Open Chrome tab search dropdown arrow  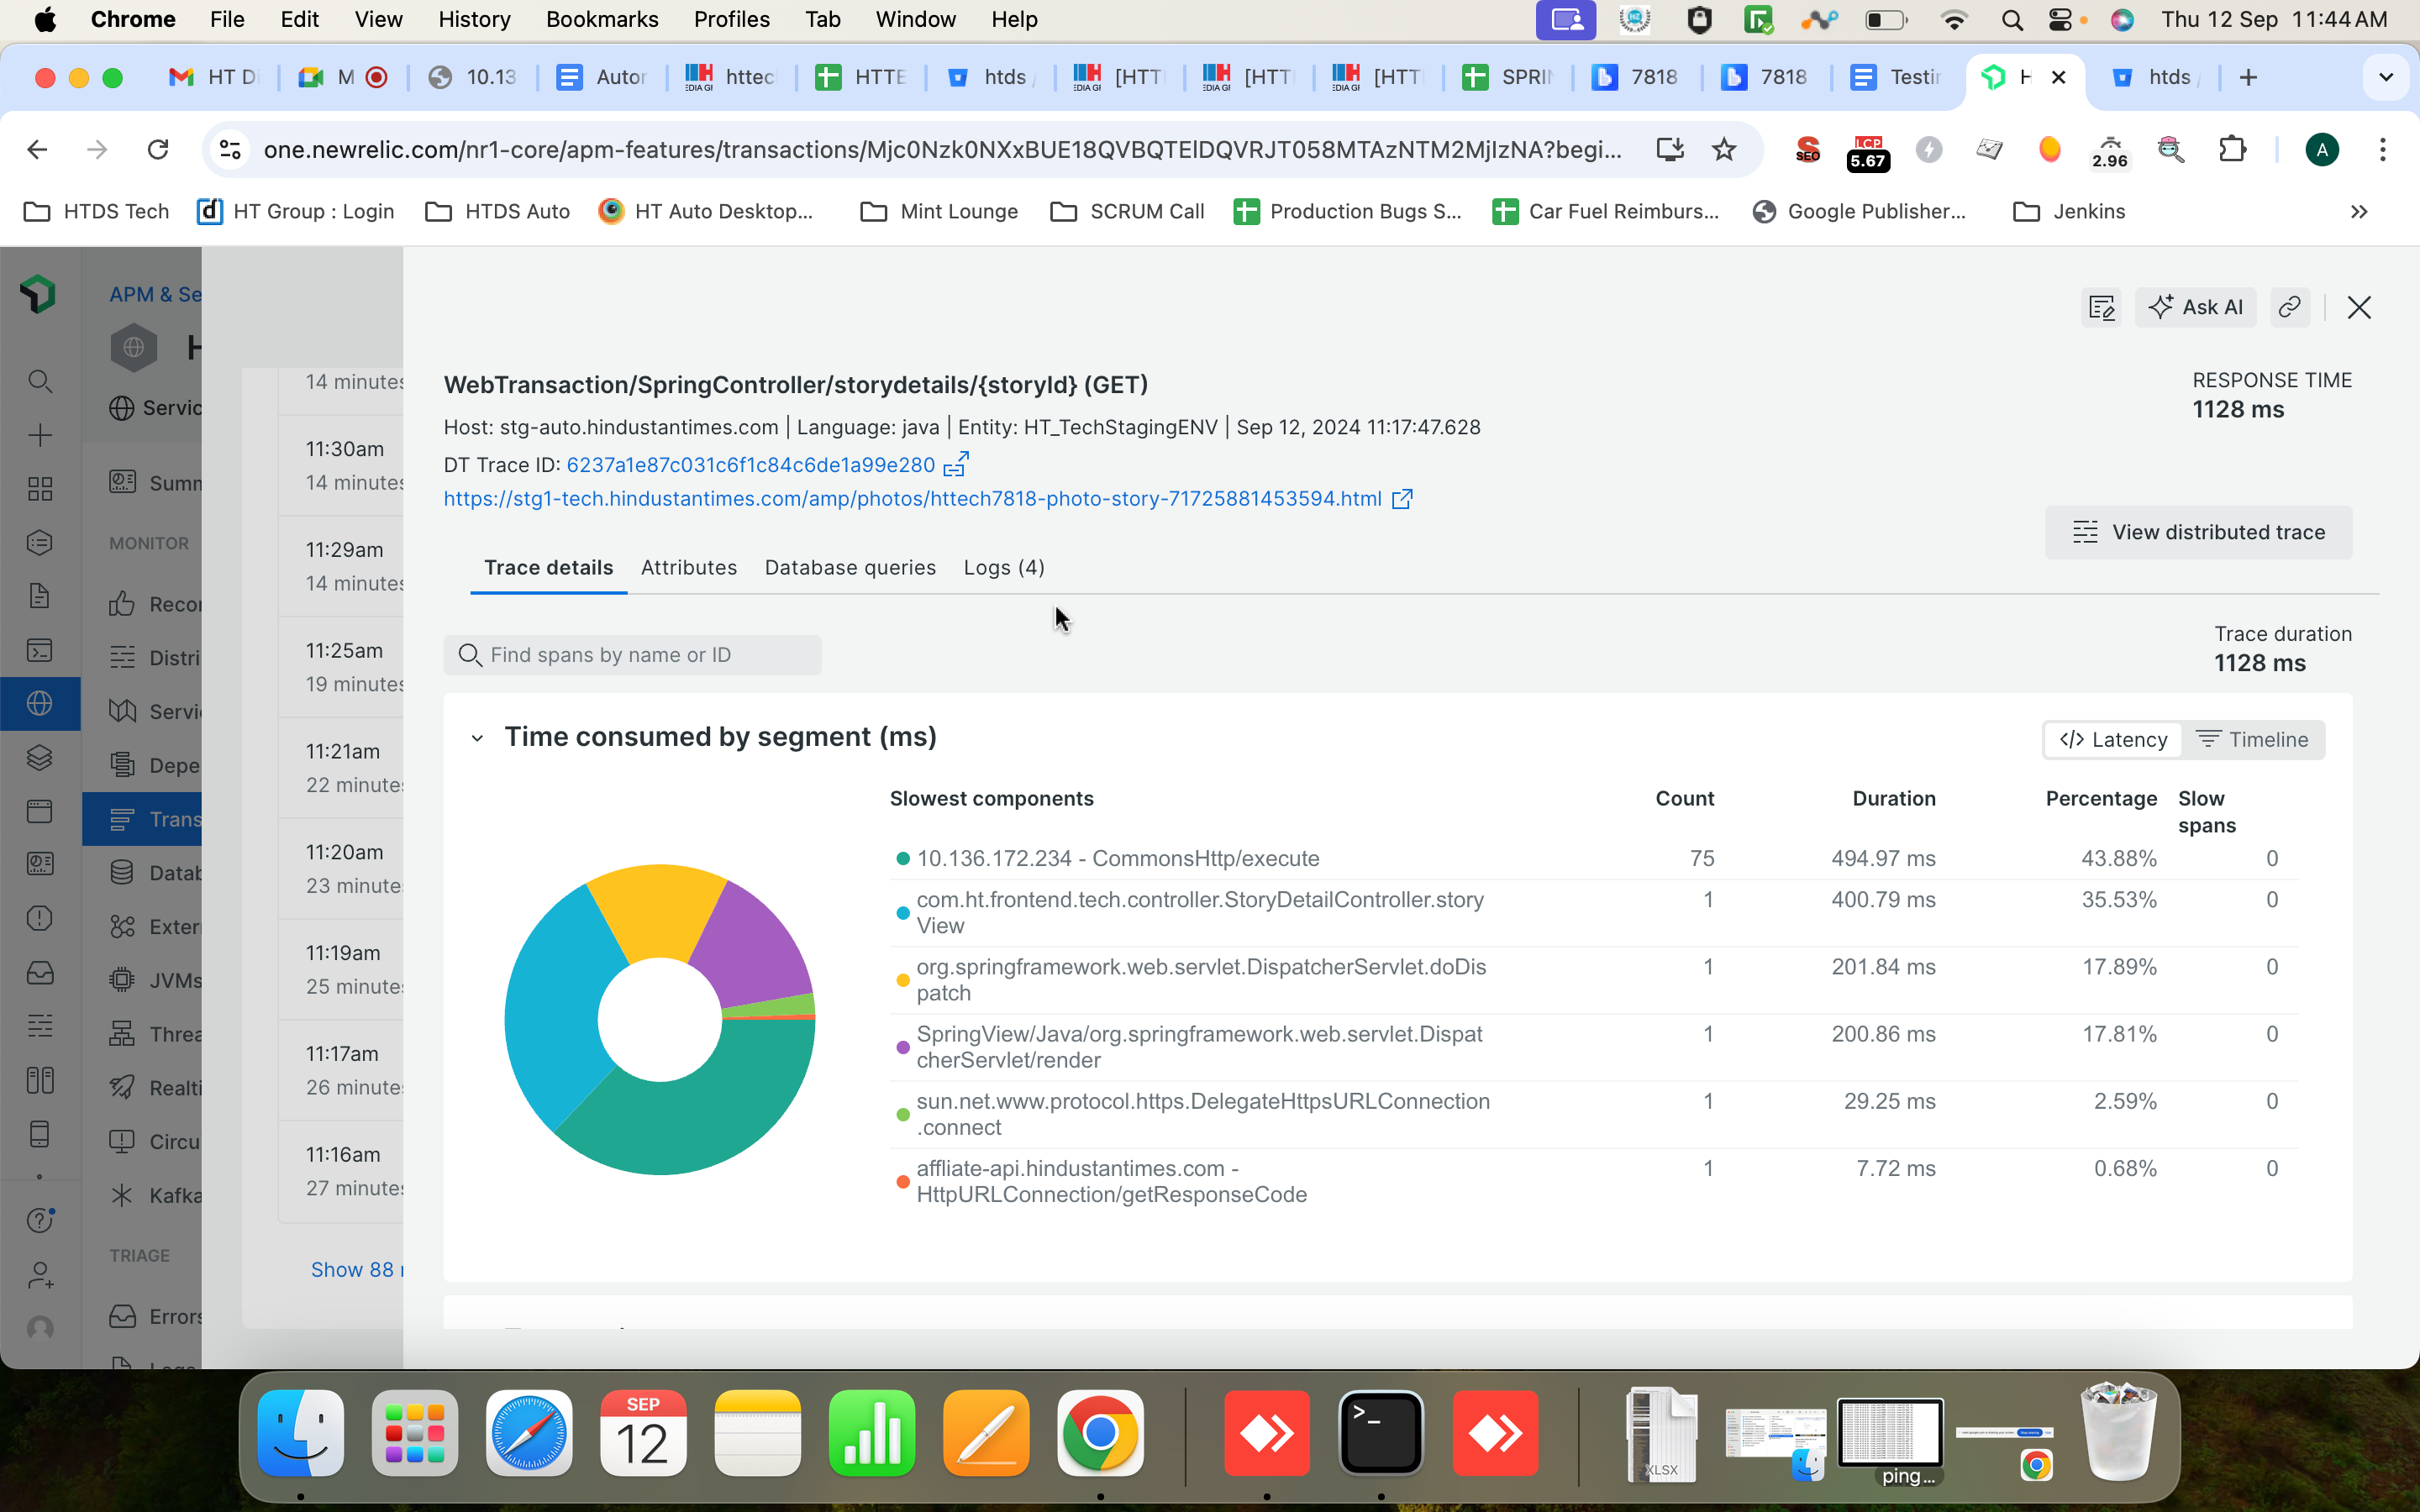pyautogui.click(x=2385, y=77)
